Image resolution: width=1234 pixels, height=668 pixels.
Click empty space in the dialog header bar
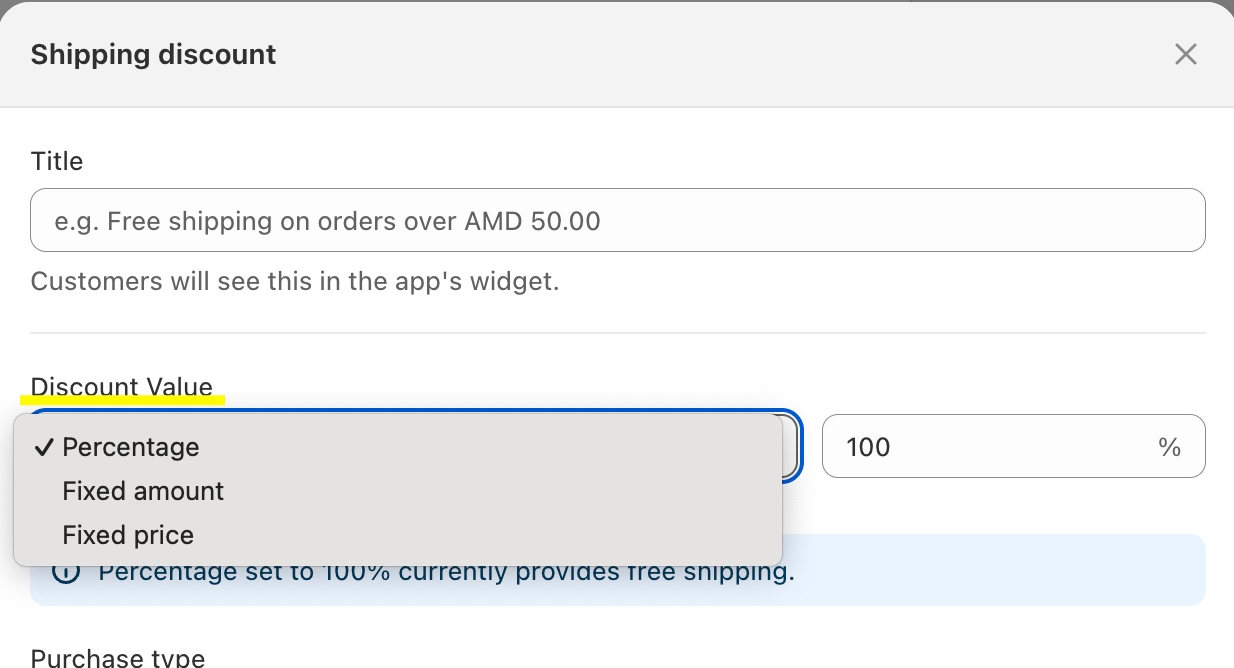(x=700, y=54)
